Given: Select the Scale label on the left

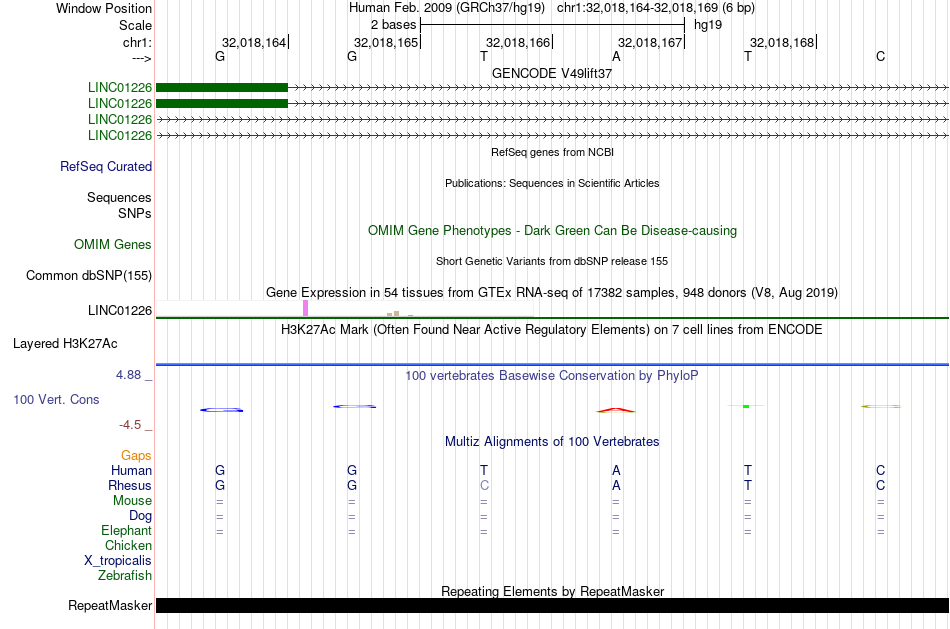Looking at the screenshot, I should [135, 25].
